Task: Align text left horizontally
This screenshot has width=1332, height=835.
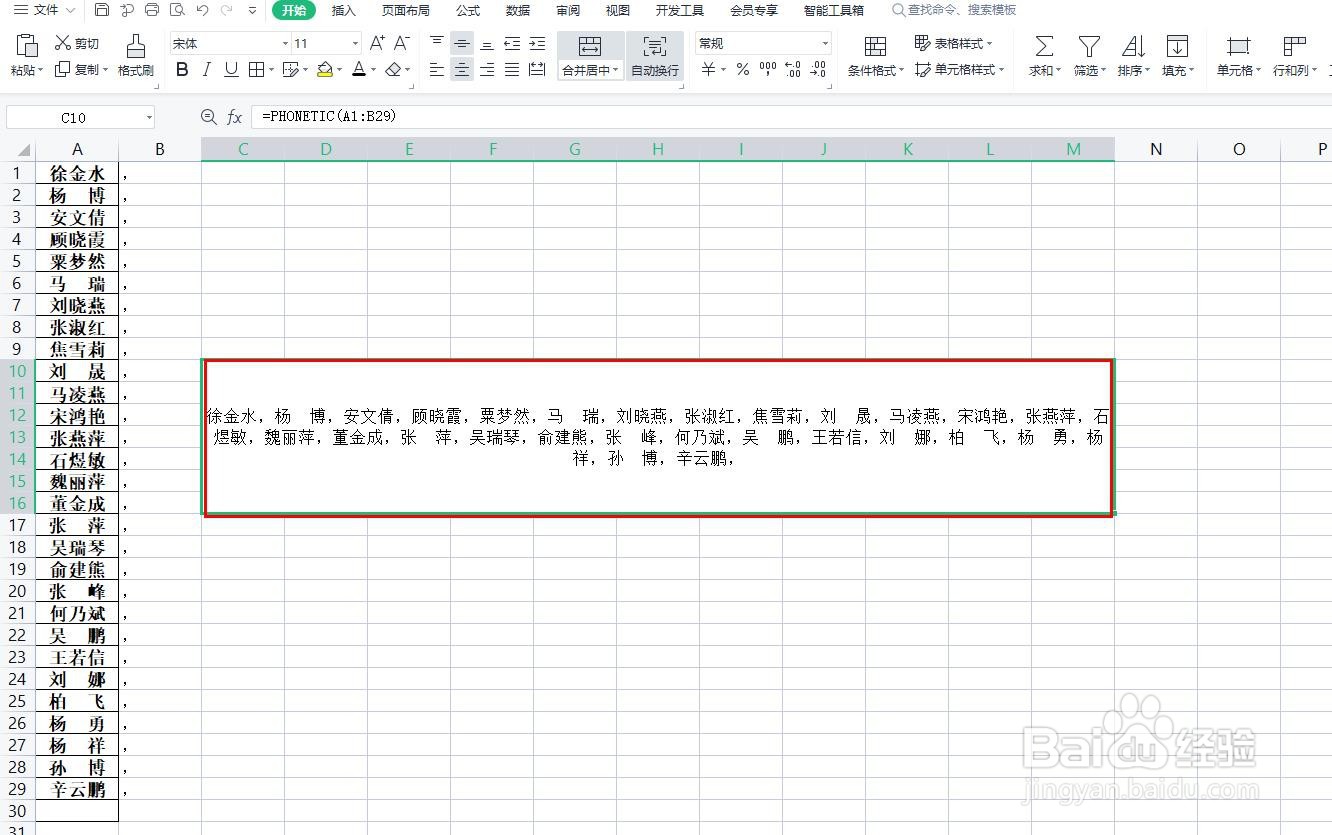Action: click(x=437, y=69)
